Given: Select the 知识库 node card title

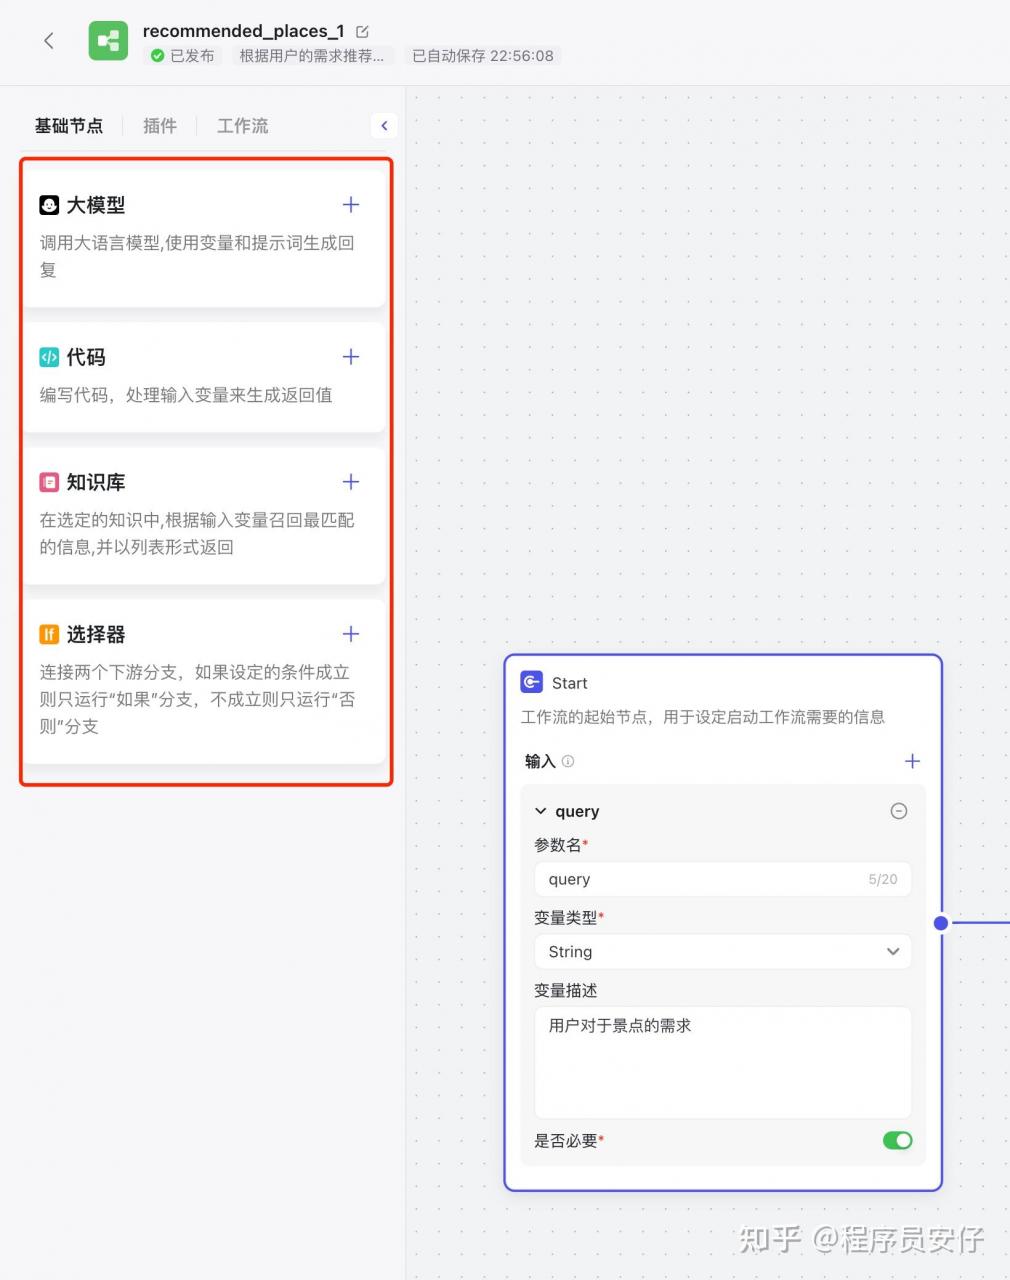Looking at the screenshot, I should [96, 482].
